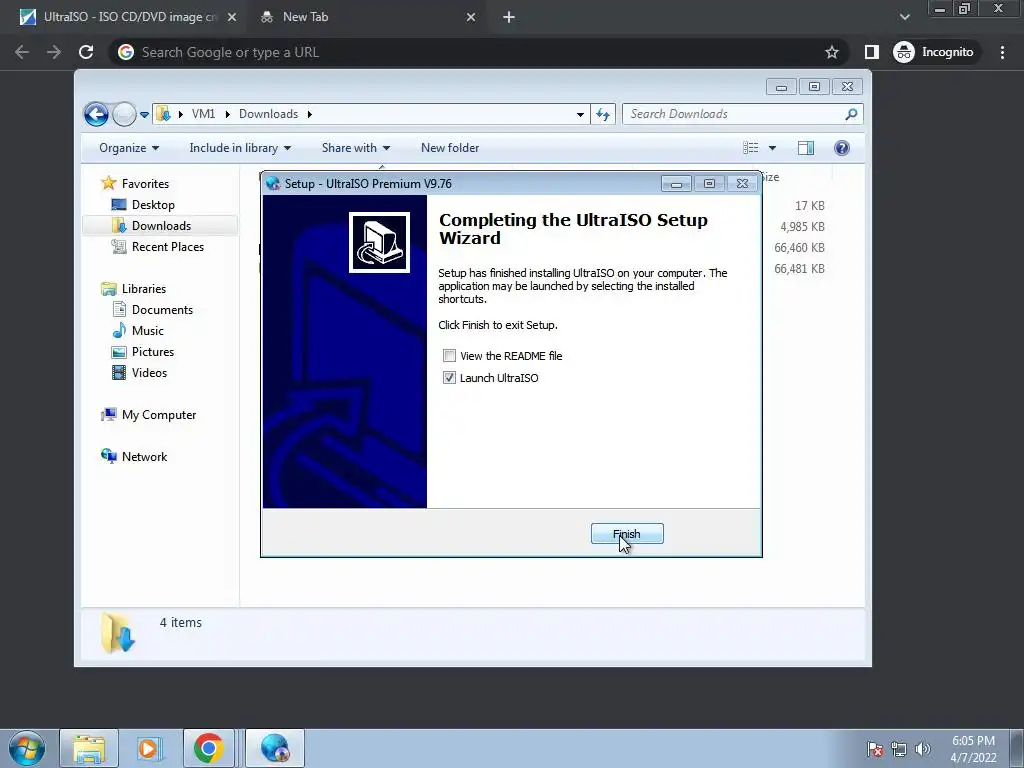Screen dimensions: 1024x768
Task: Click the 66,481 KB file size entry
Action: click(799, 268)
